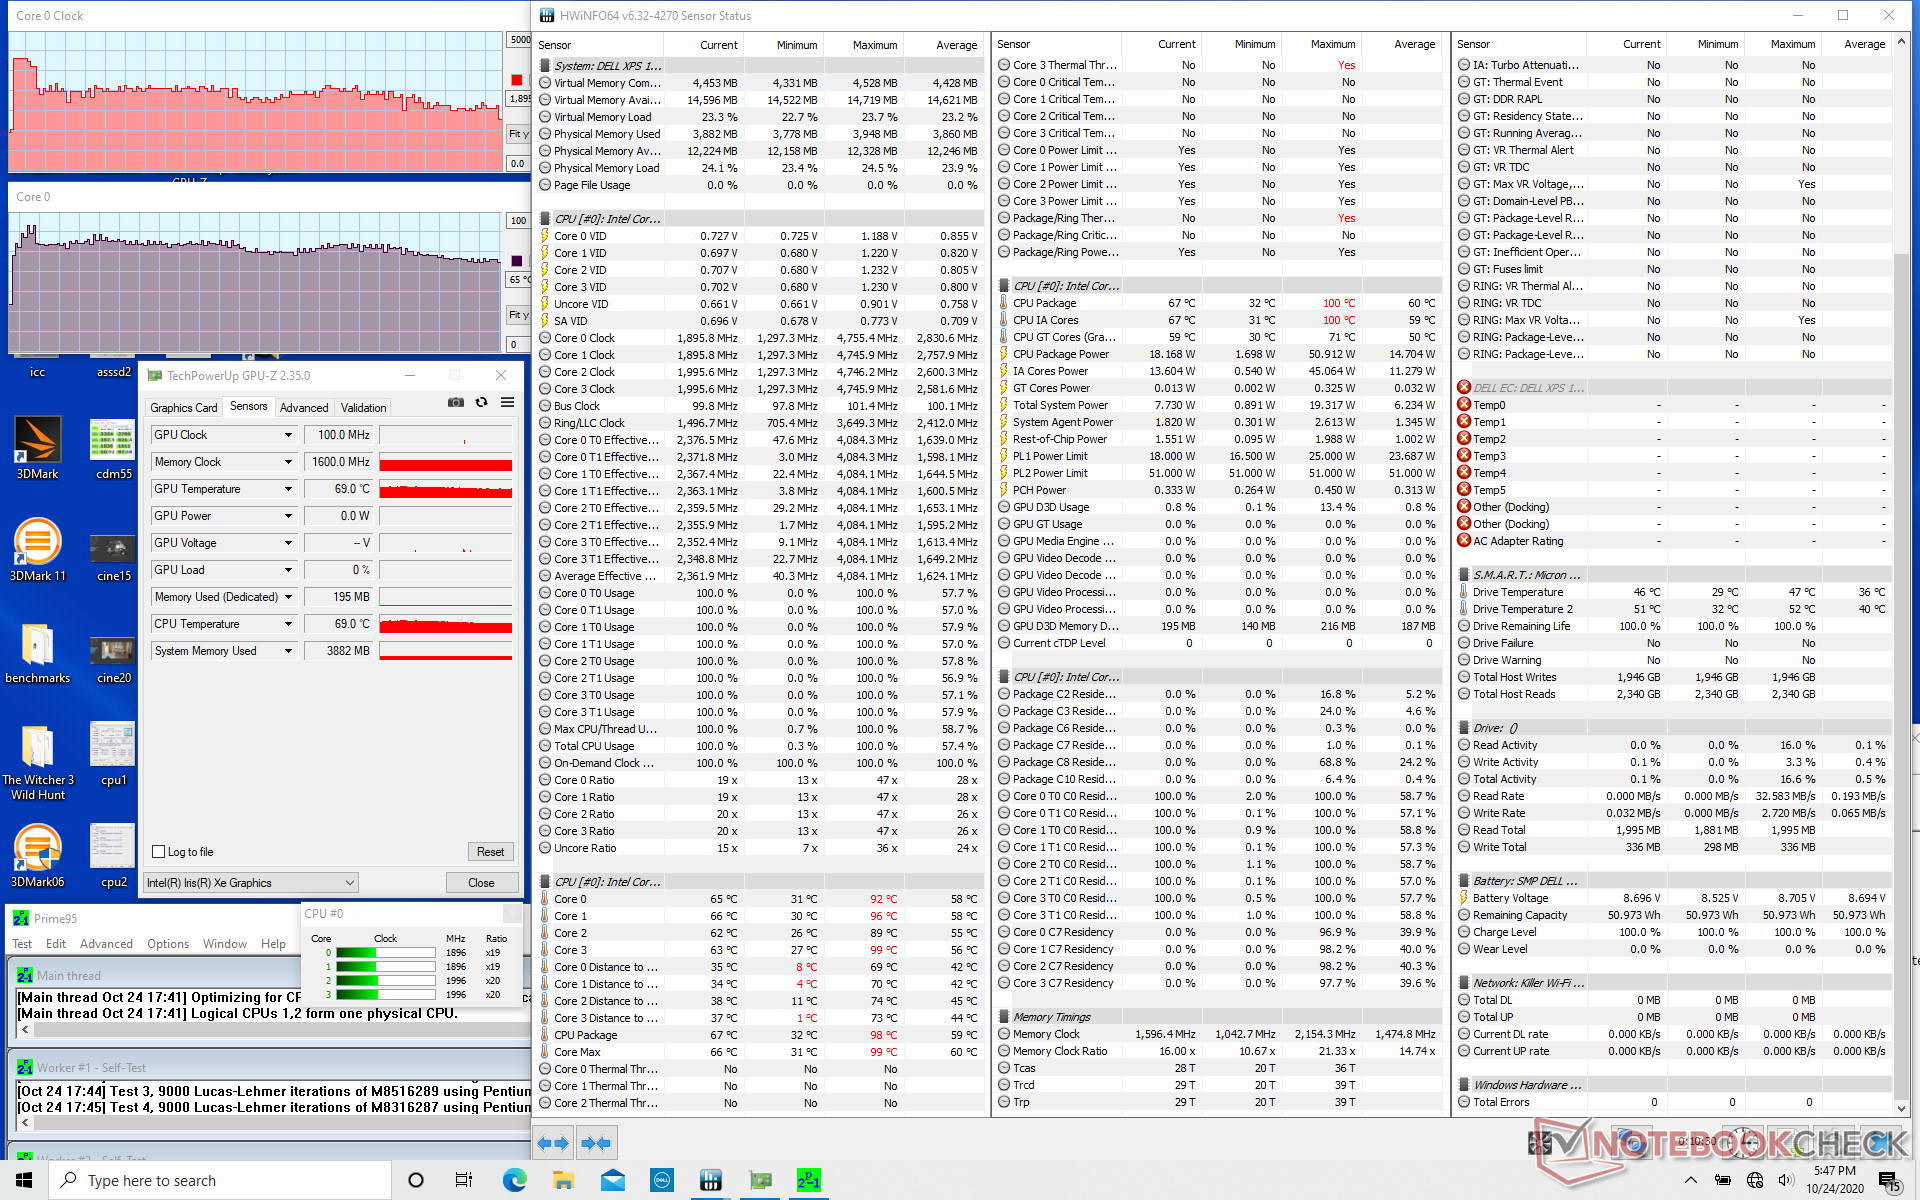
Task: Open the 3DMark 11 desktop shortcut
Action: [x=37, y=550]
